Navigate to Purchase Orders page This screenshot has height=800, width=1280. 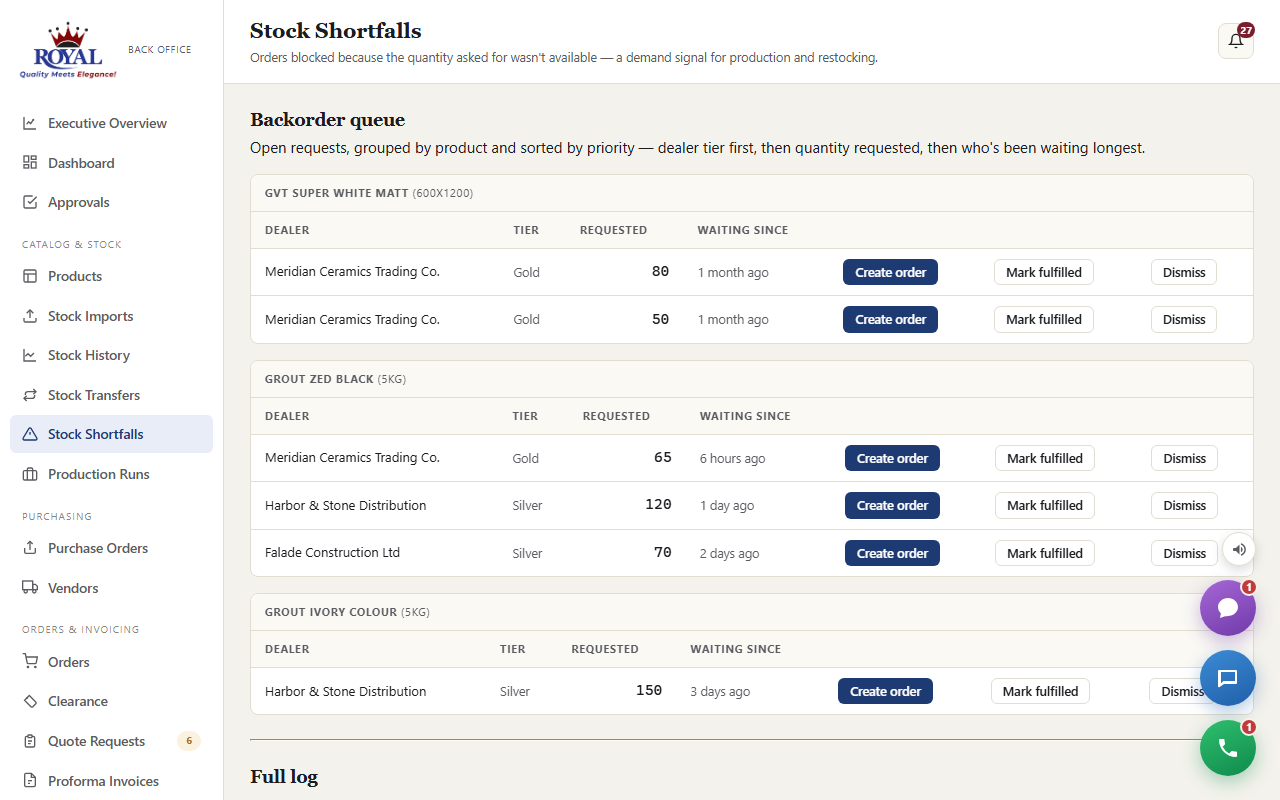111,548
